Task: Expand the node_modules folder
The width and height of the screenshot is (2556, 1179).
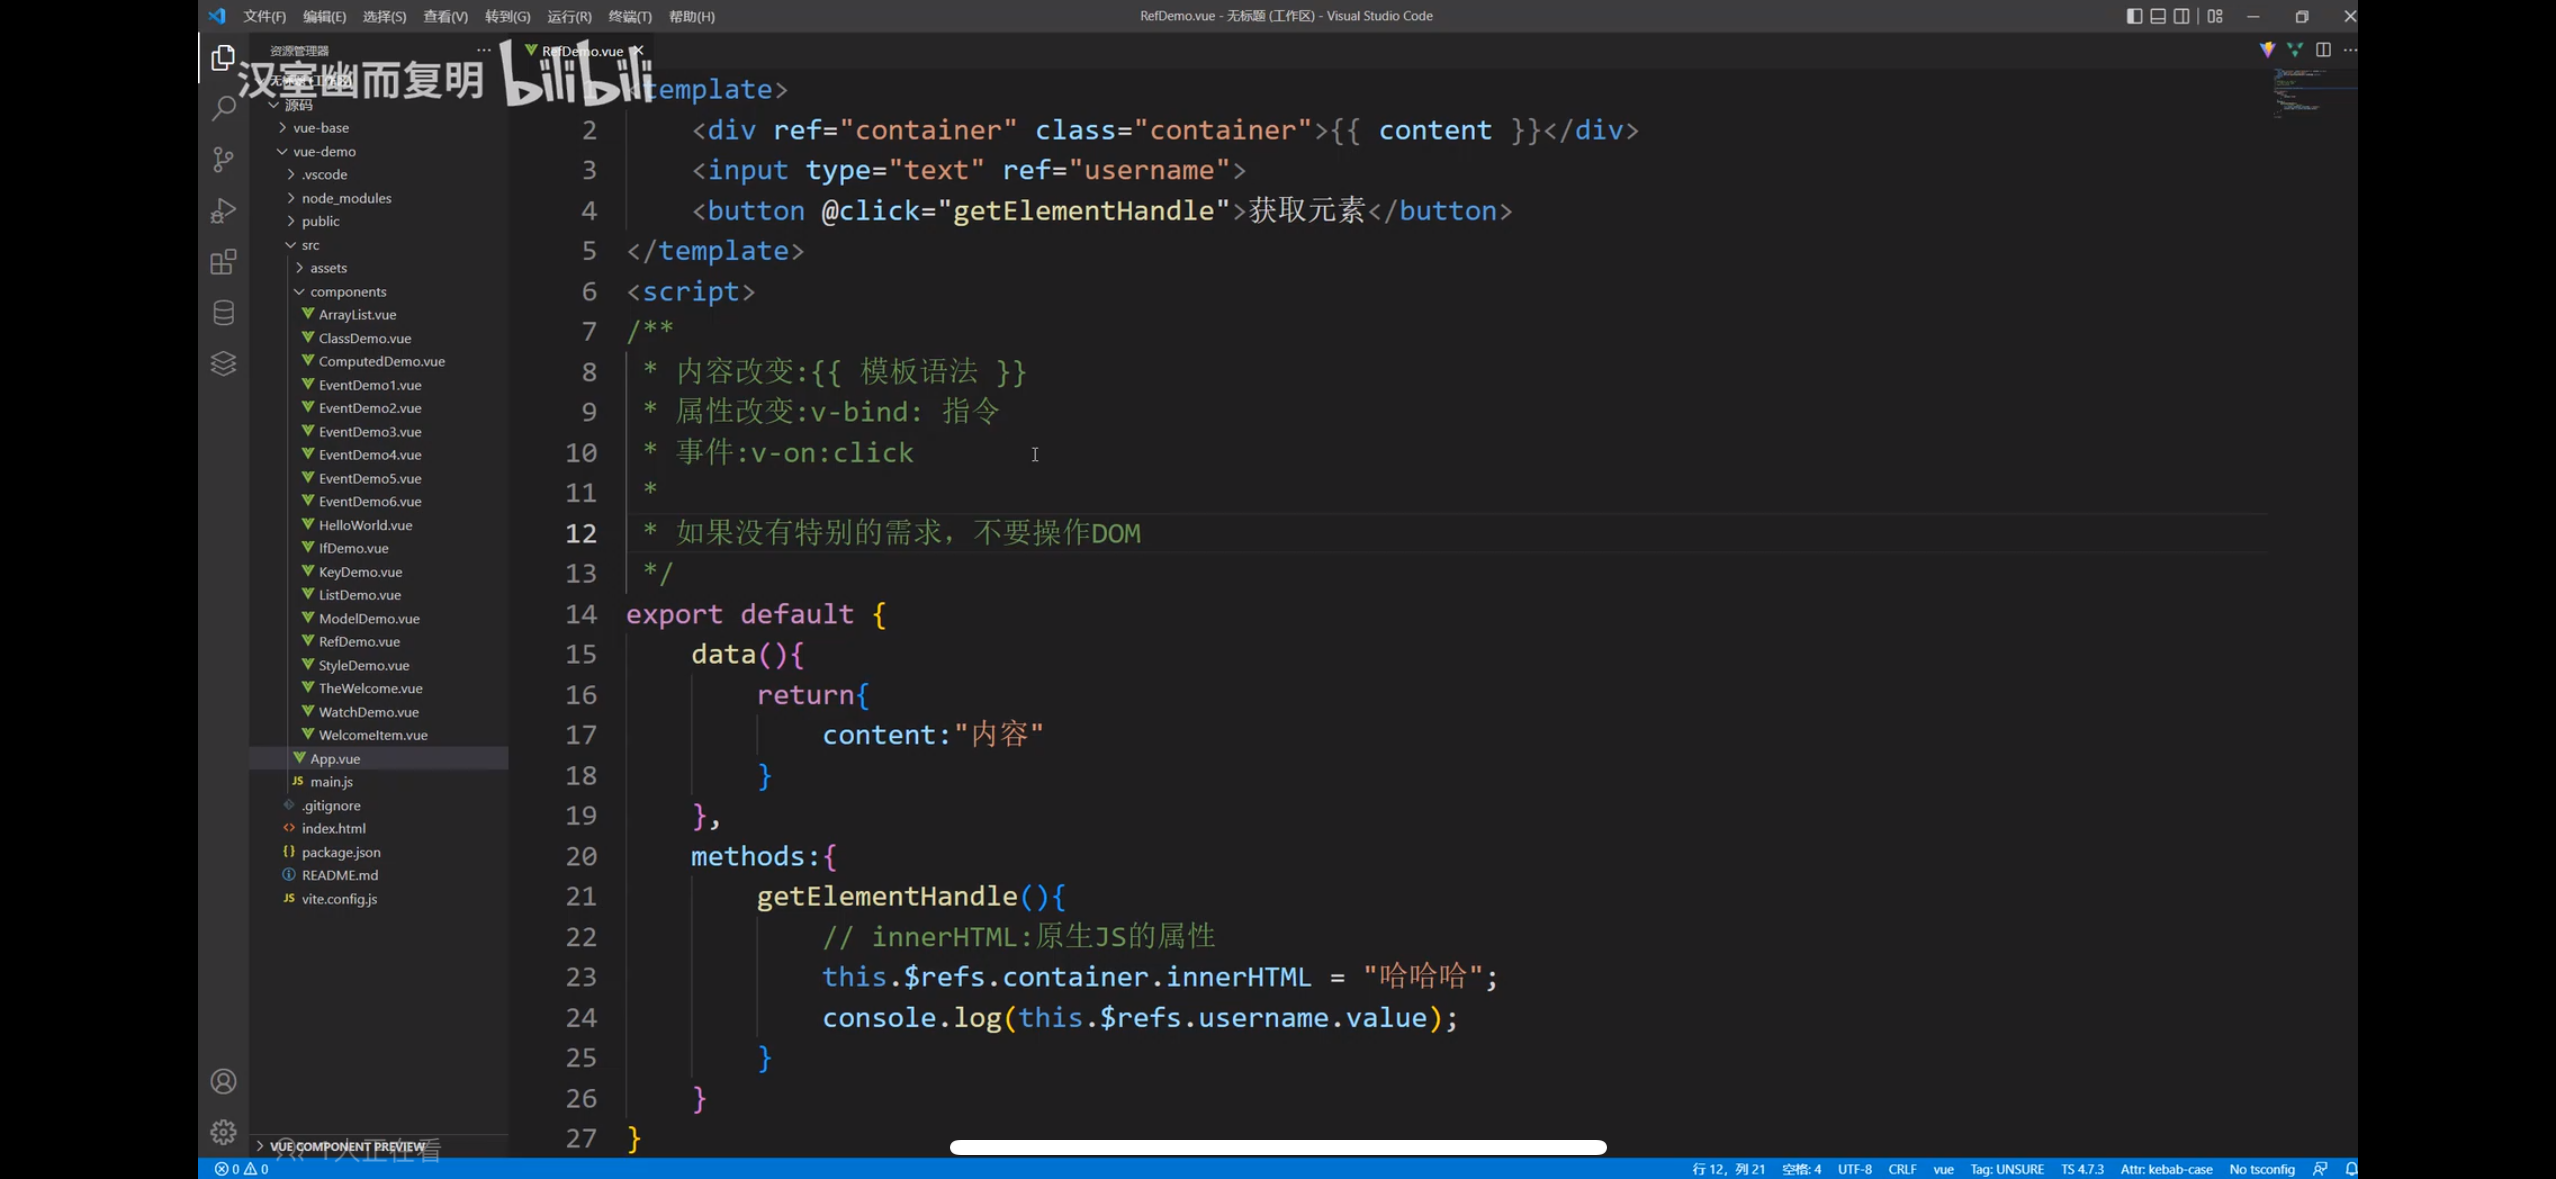Action: coord(346,198)
